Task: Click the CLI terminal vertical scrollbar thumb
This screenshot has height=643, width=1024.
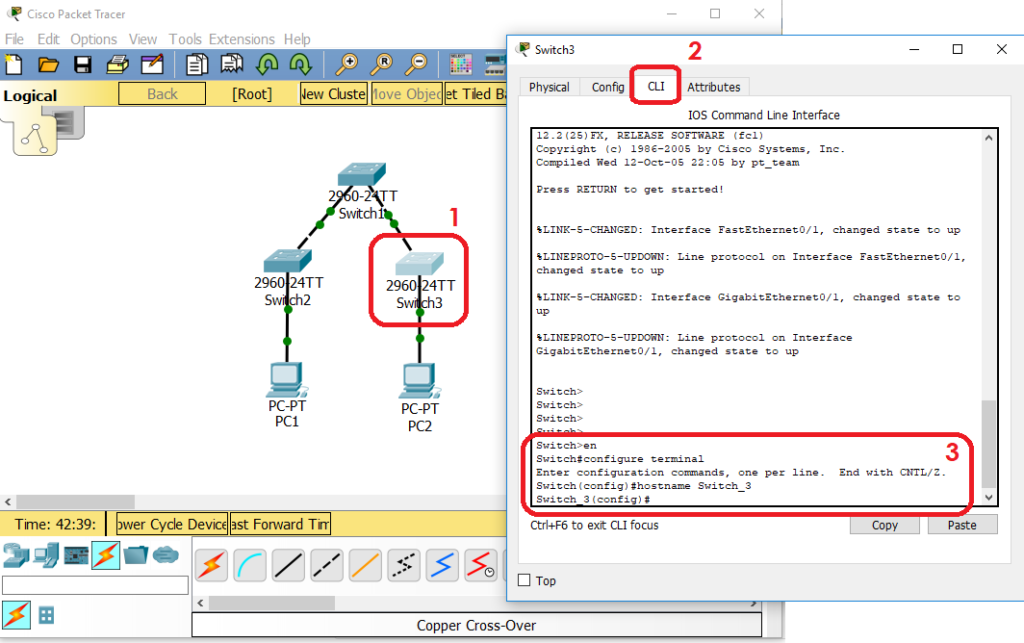Action: [x=989, y=443]
